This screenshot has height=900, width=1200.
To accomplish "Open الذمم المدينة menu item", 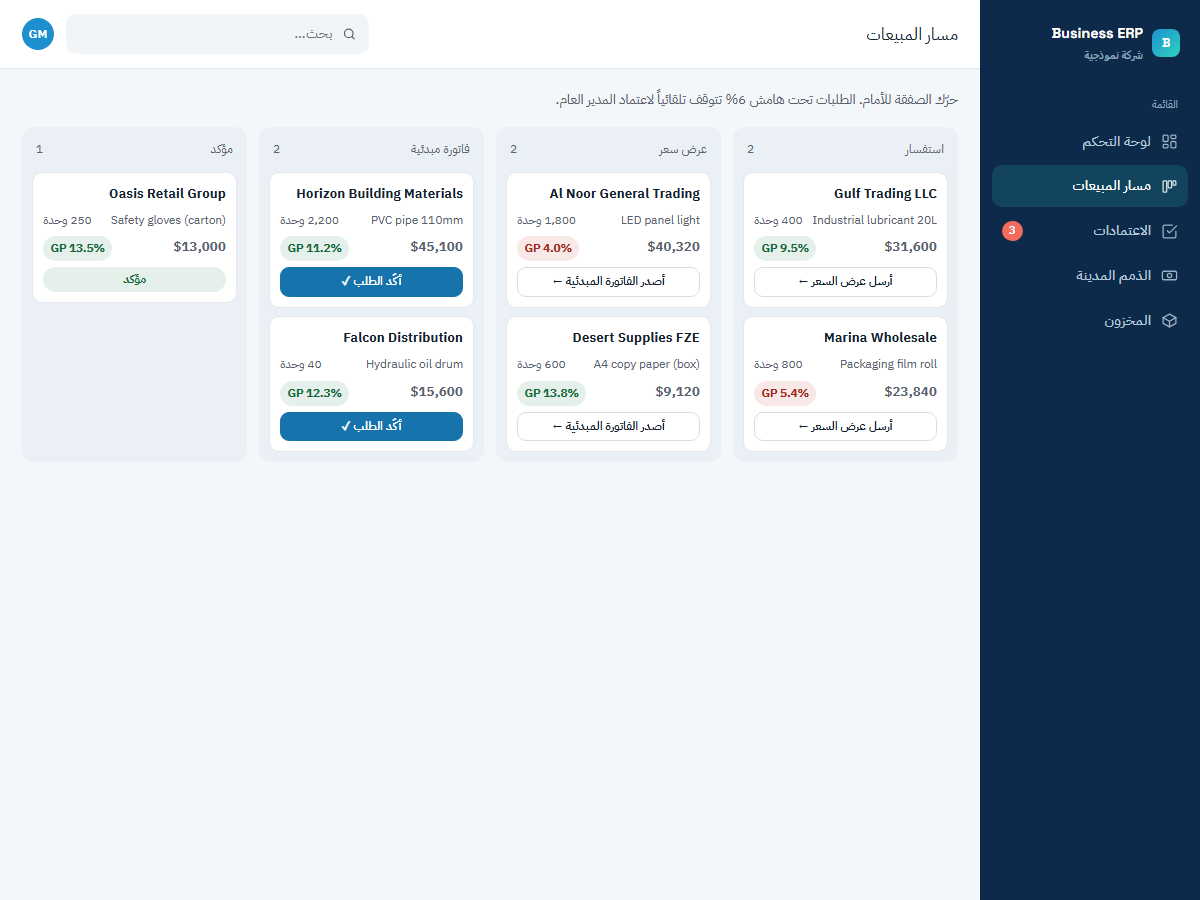I will 1090,276.
